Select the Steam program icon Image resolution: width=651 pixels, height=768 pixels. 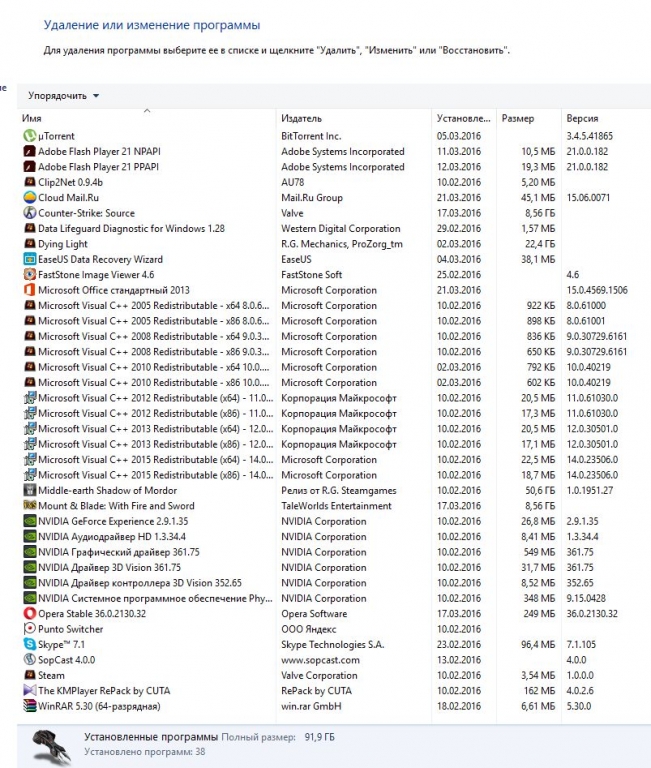[29, 676]
